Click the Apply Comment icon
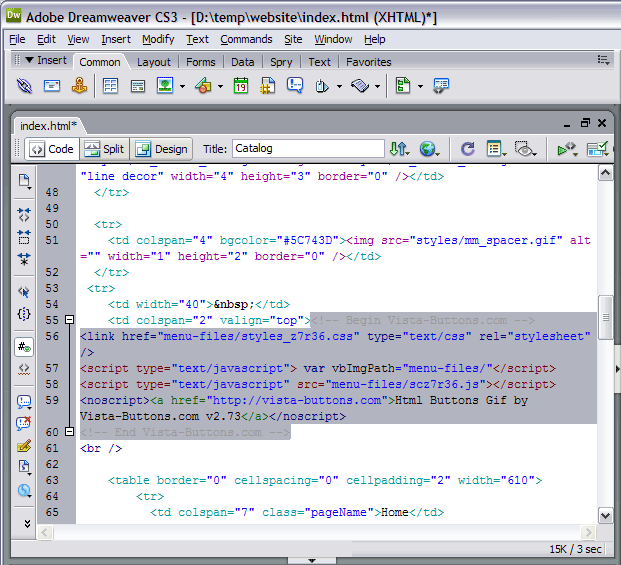The image size is (621, 565). (x=24, y=402)
